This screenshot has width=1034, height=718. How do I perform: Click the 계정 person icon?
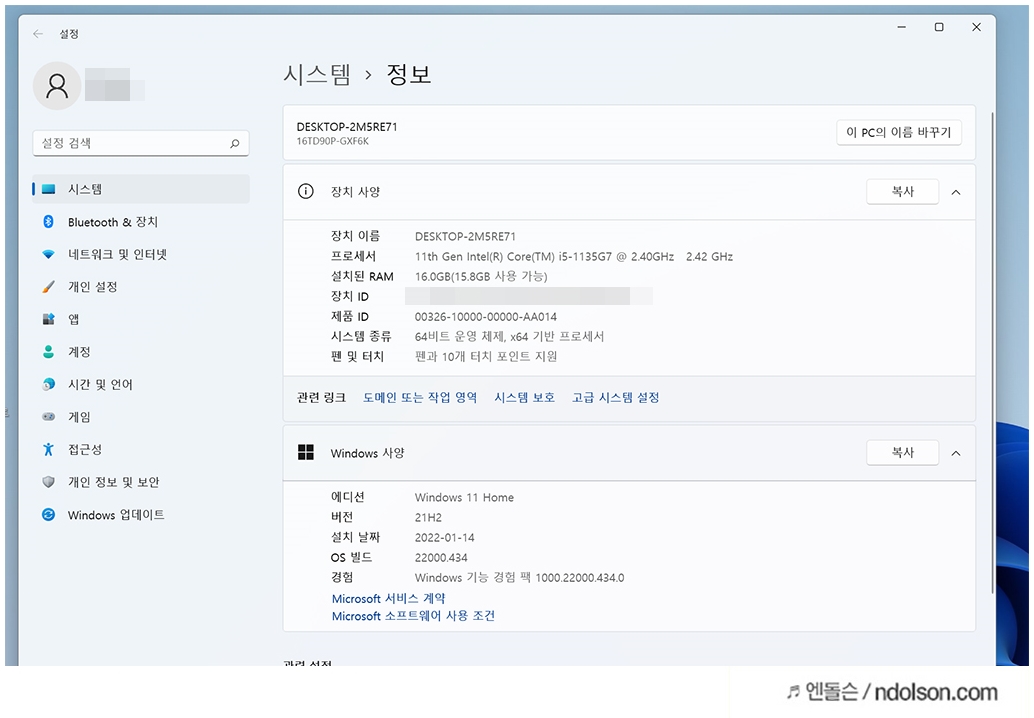[48, 351]
